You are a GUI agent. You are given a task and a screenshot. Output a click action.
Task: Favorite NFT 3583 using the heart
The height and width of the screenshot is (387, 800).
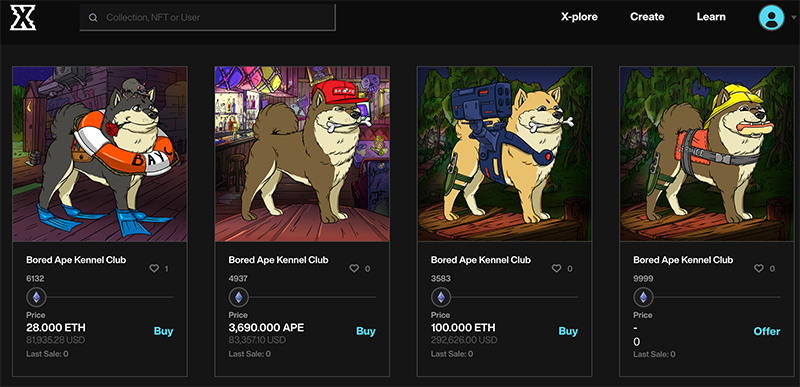[x=556, y=268]
